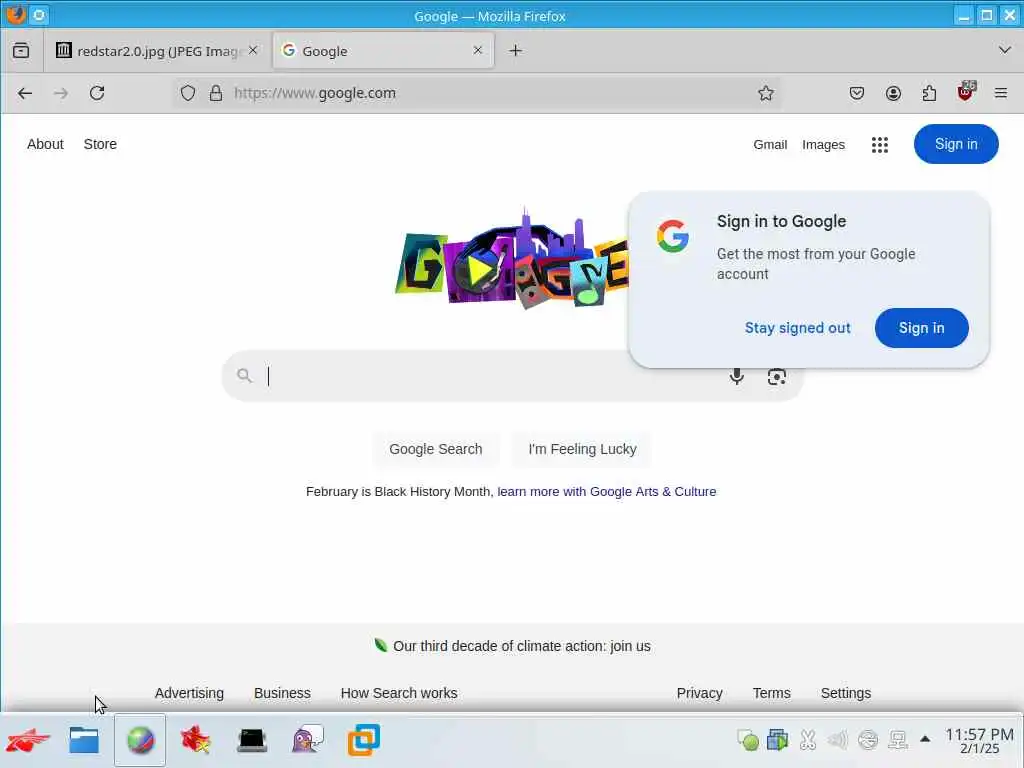Open the Google apps grid icon
Image resolution: width=1024 pixels, height=768 pixels.
pos(880,144)
